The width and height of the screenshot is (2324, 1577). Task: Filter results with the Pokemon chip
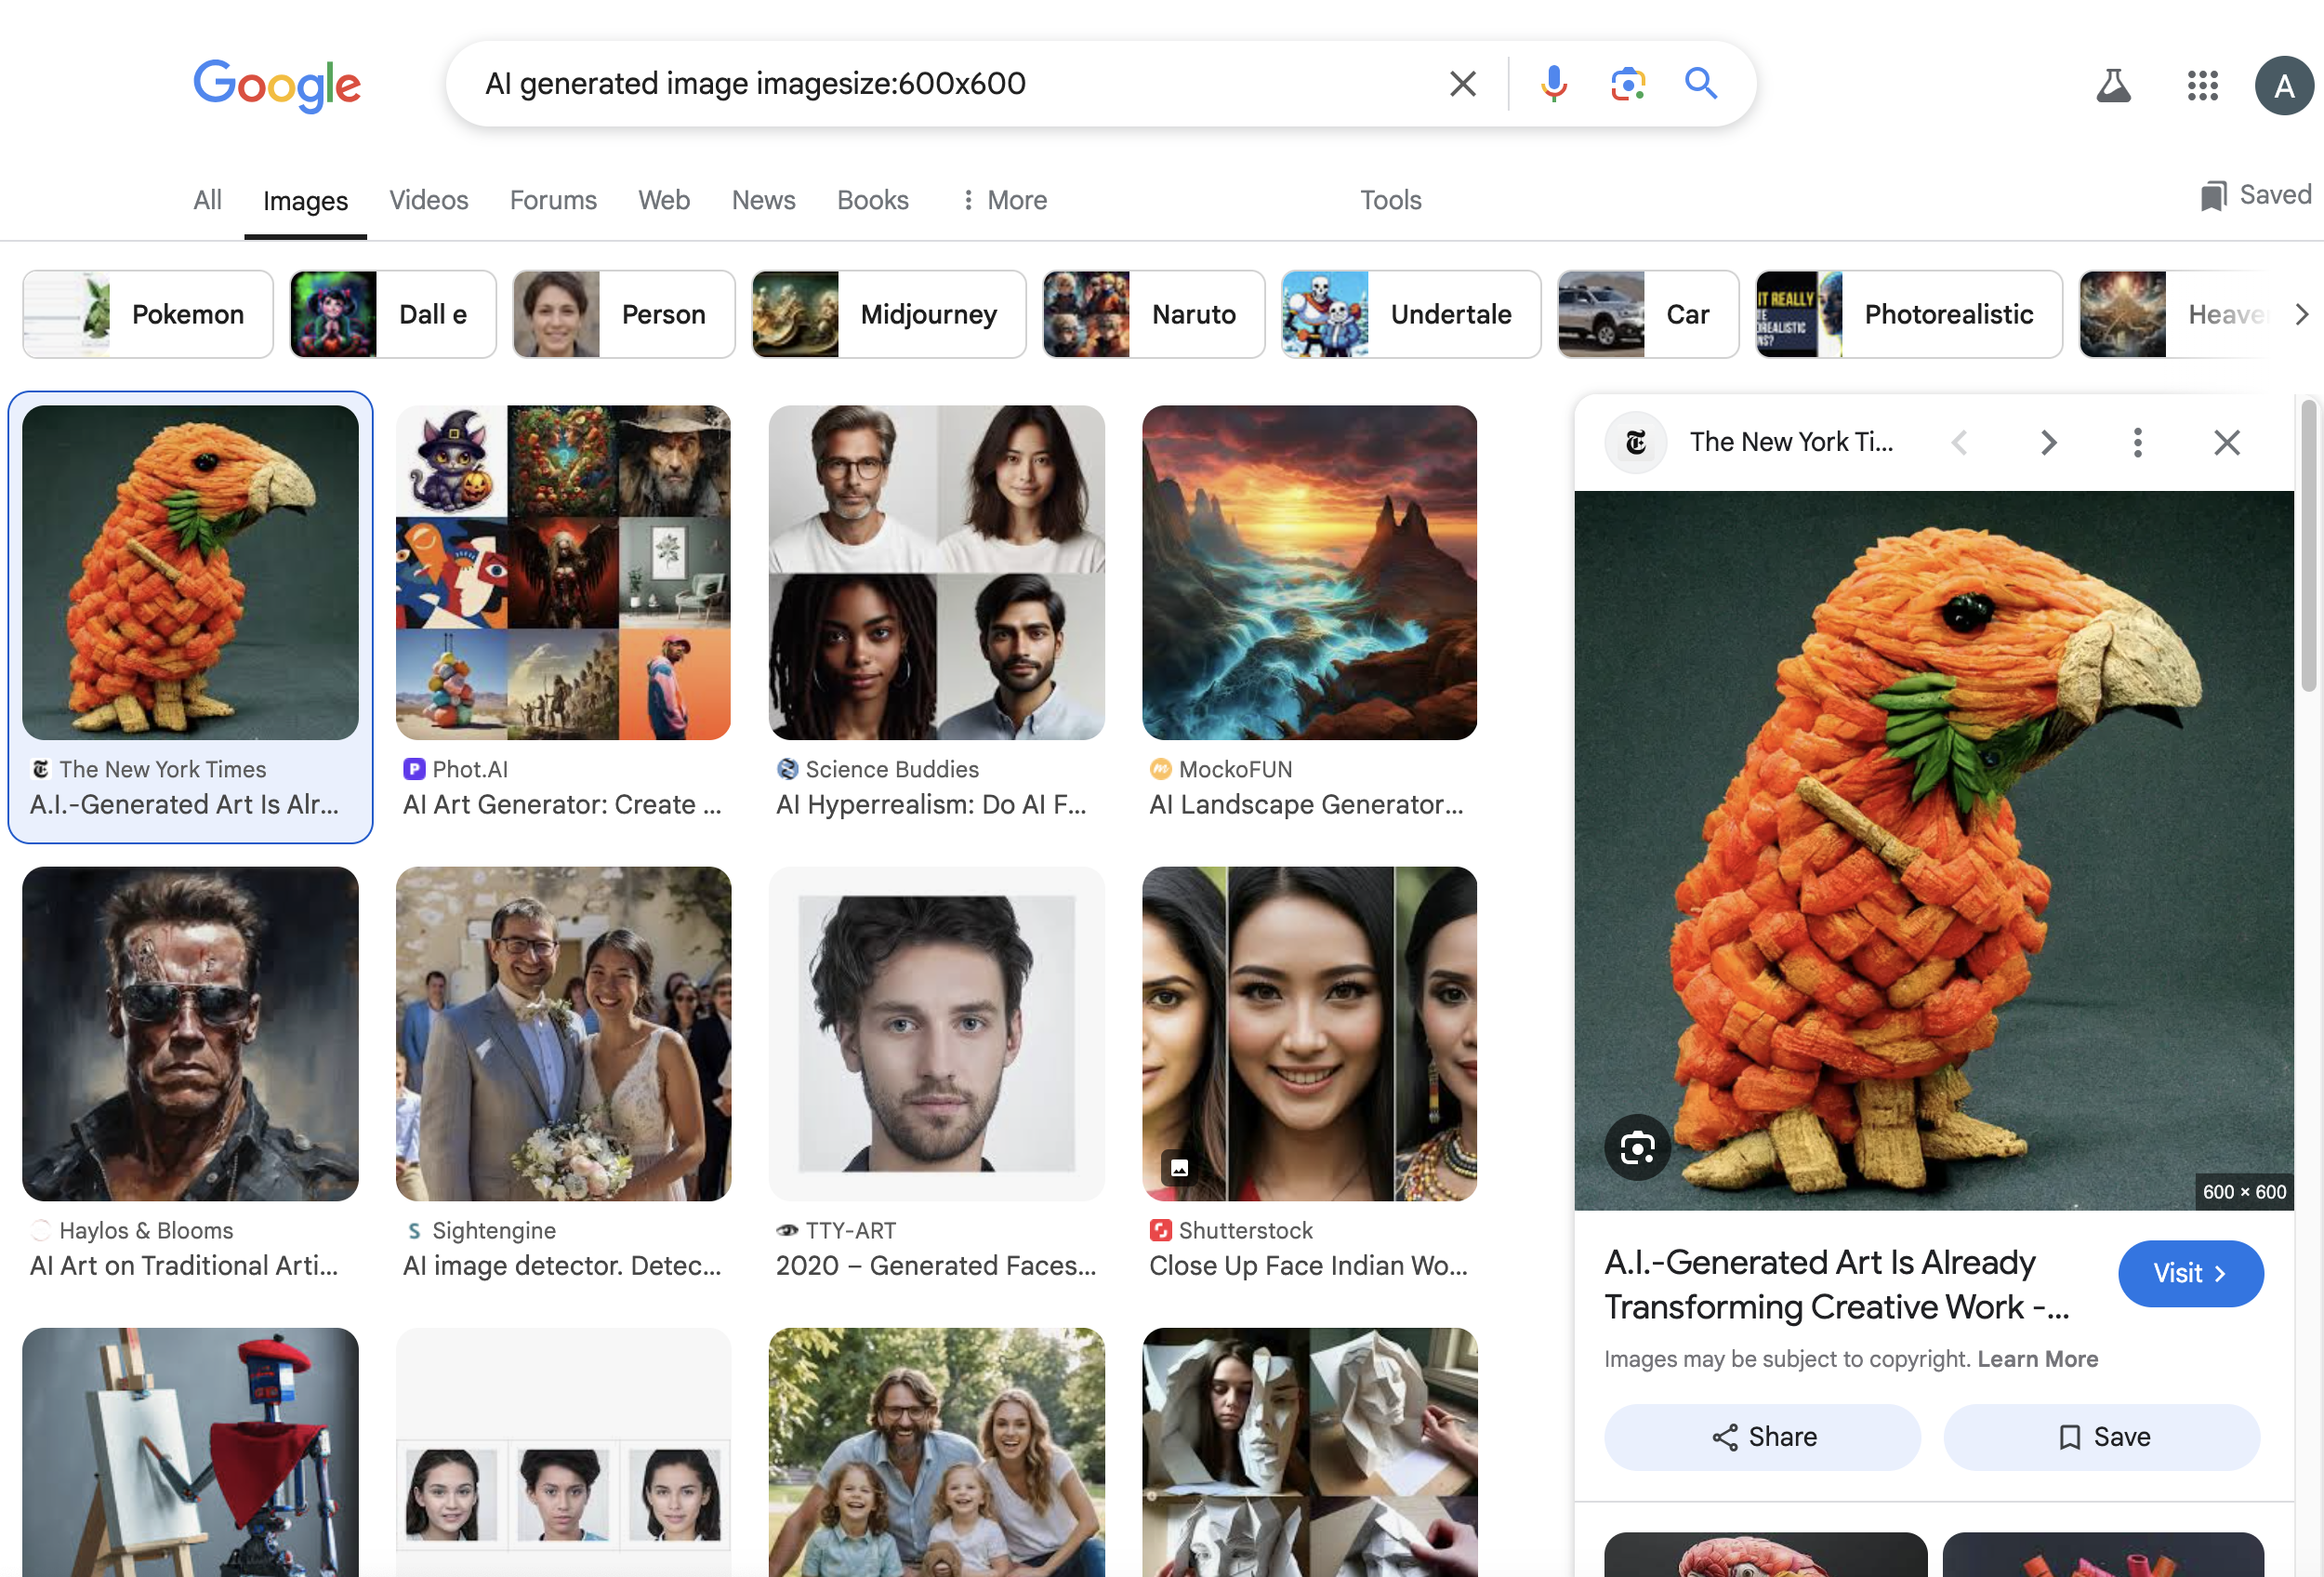coord(148,314)
